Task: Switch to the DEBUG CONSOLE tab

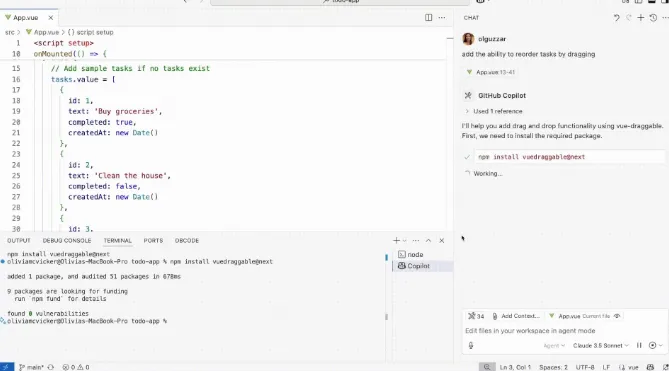Action: pyautogui.click(x=67, y=241)
